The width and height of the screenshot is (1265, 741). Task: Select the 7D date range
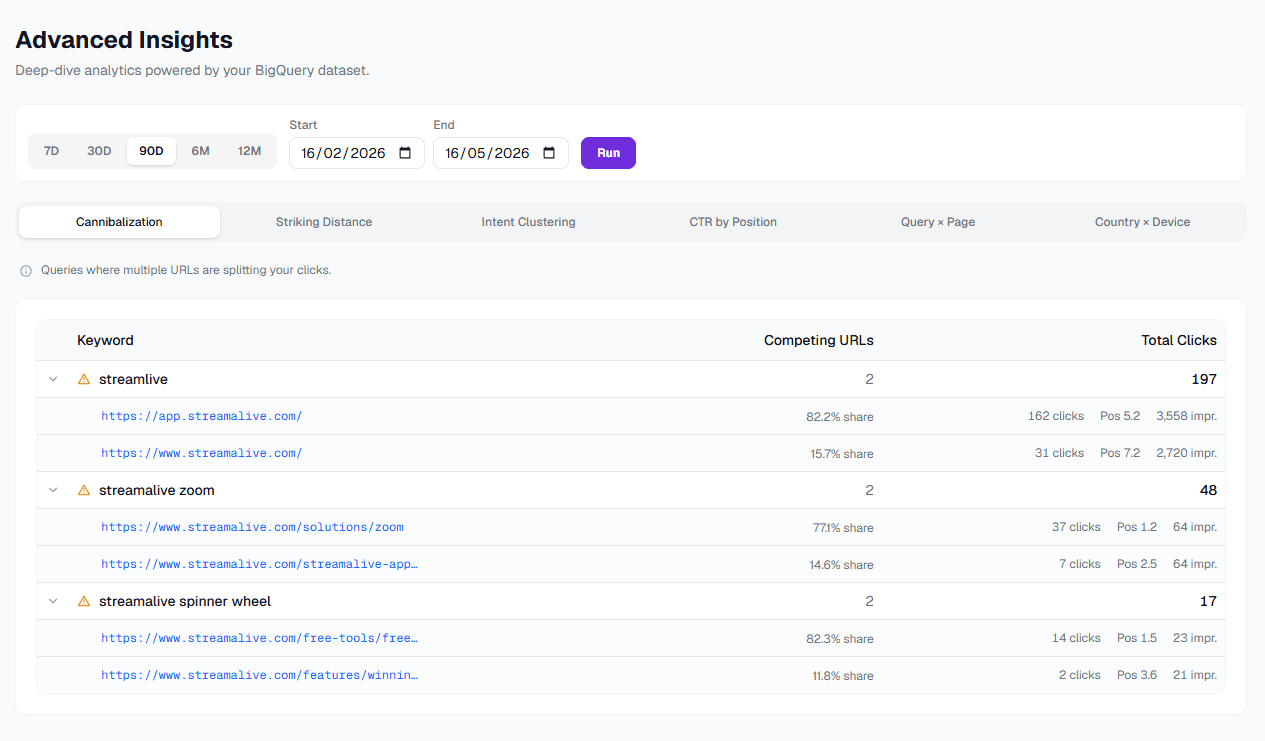pos(52,151)
